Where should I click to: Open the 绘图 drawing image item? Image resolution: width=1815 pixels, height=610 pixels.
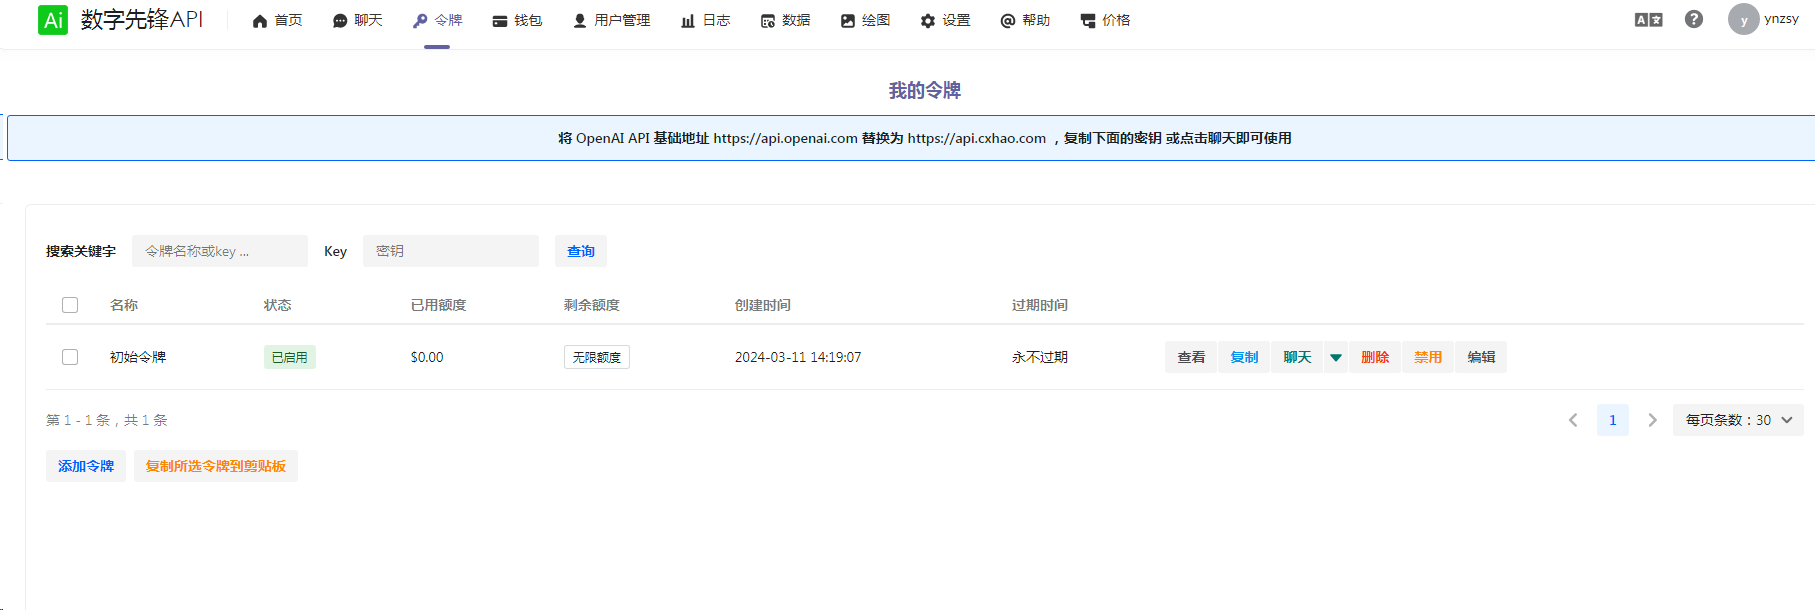point(865,20)
